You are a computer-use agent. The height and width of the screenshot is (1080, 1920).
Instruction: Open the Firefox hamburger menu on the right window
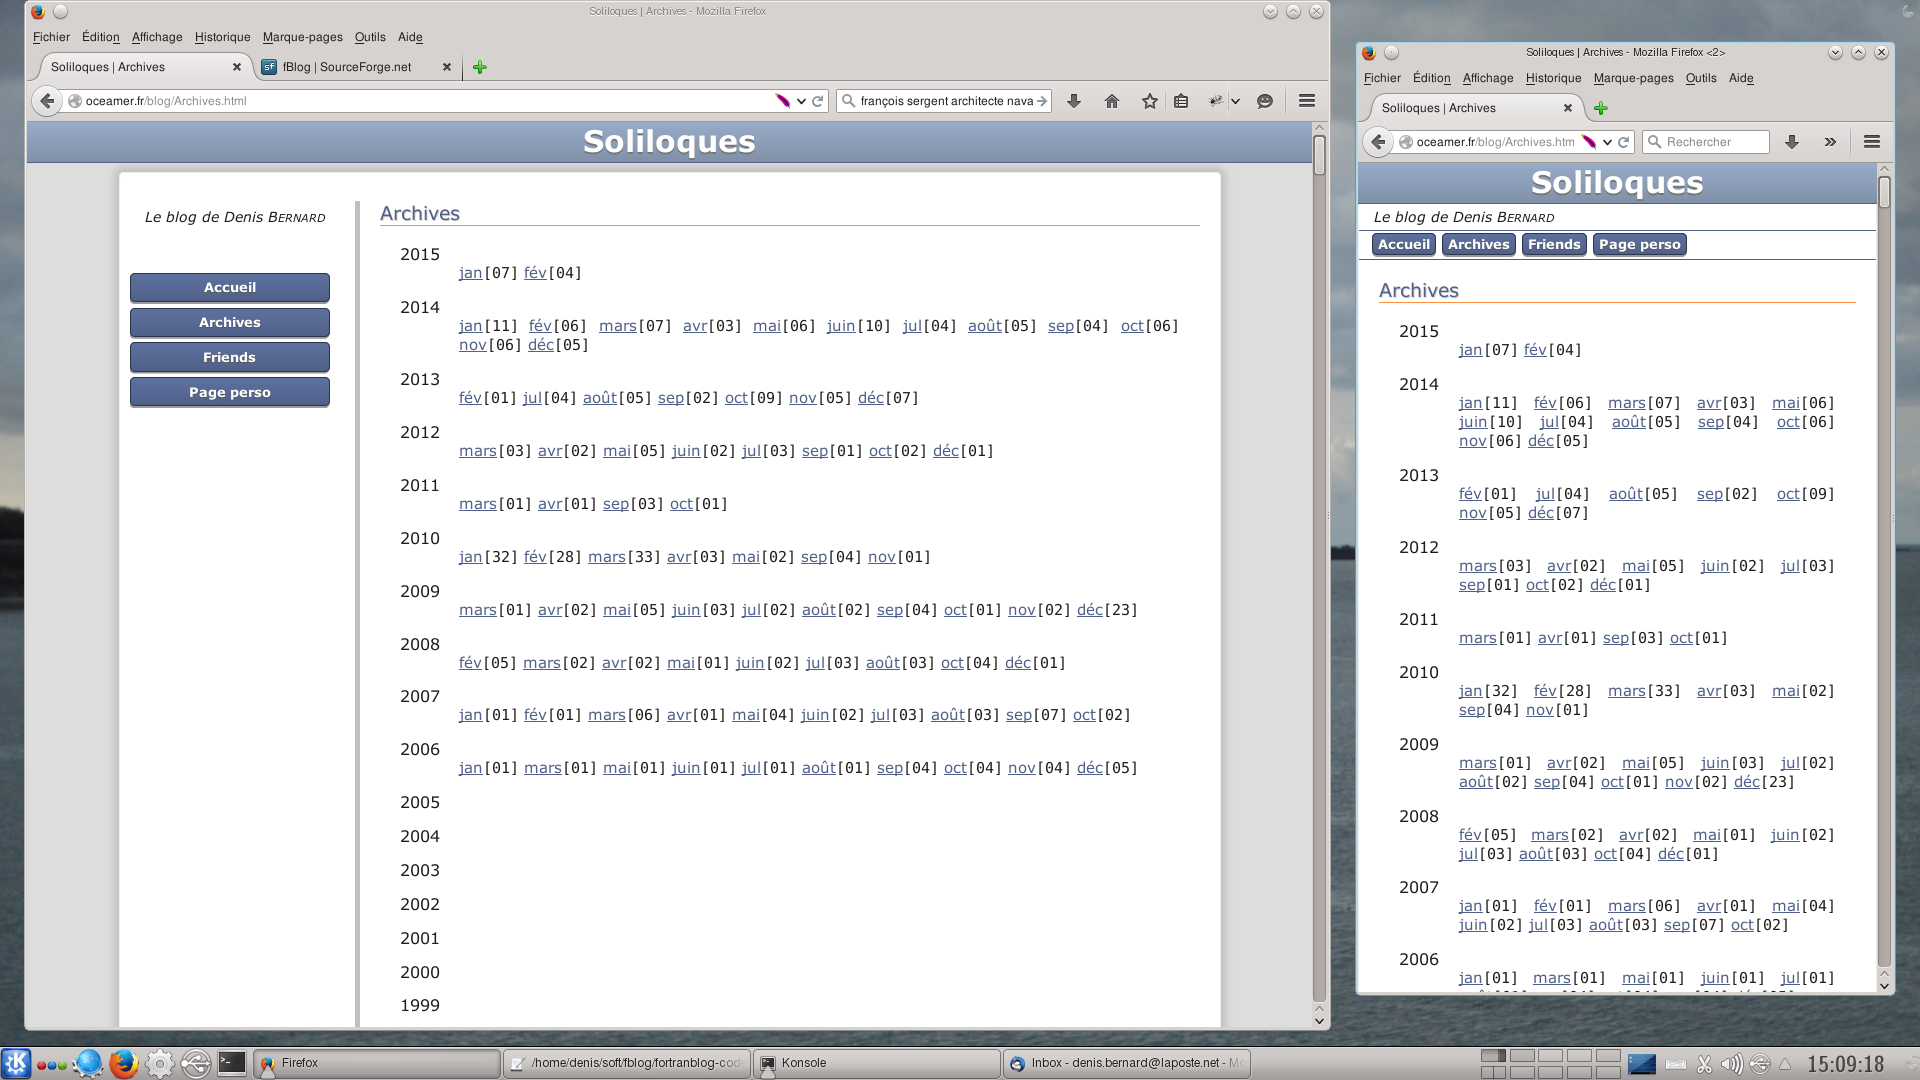[1871, 141]
